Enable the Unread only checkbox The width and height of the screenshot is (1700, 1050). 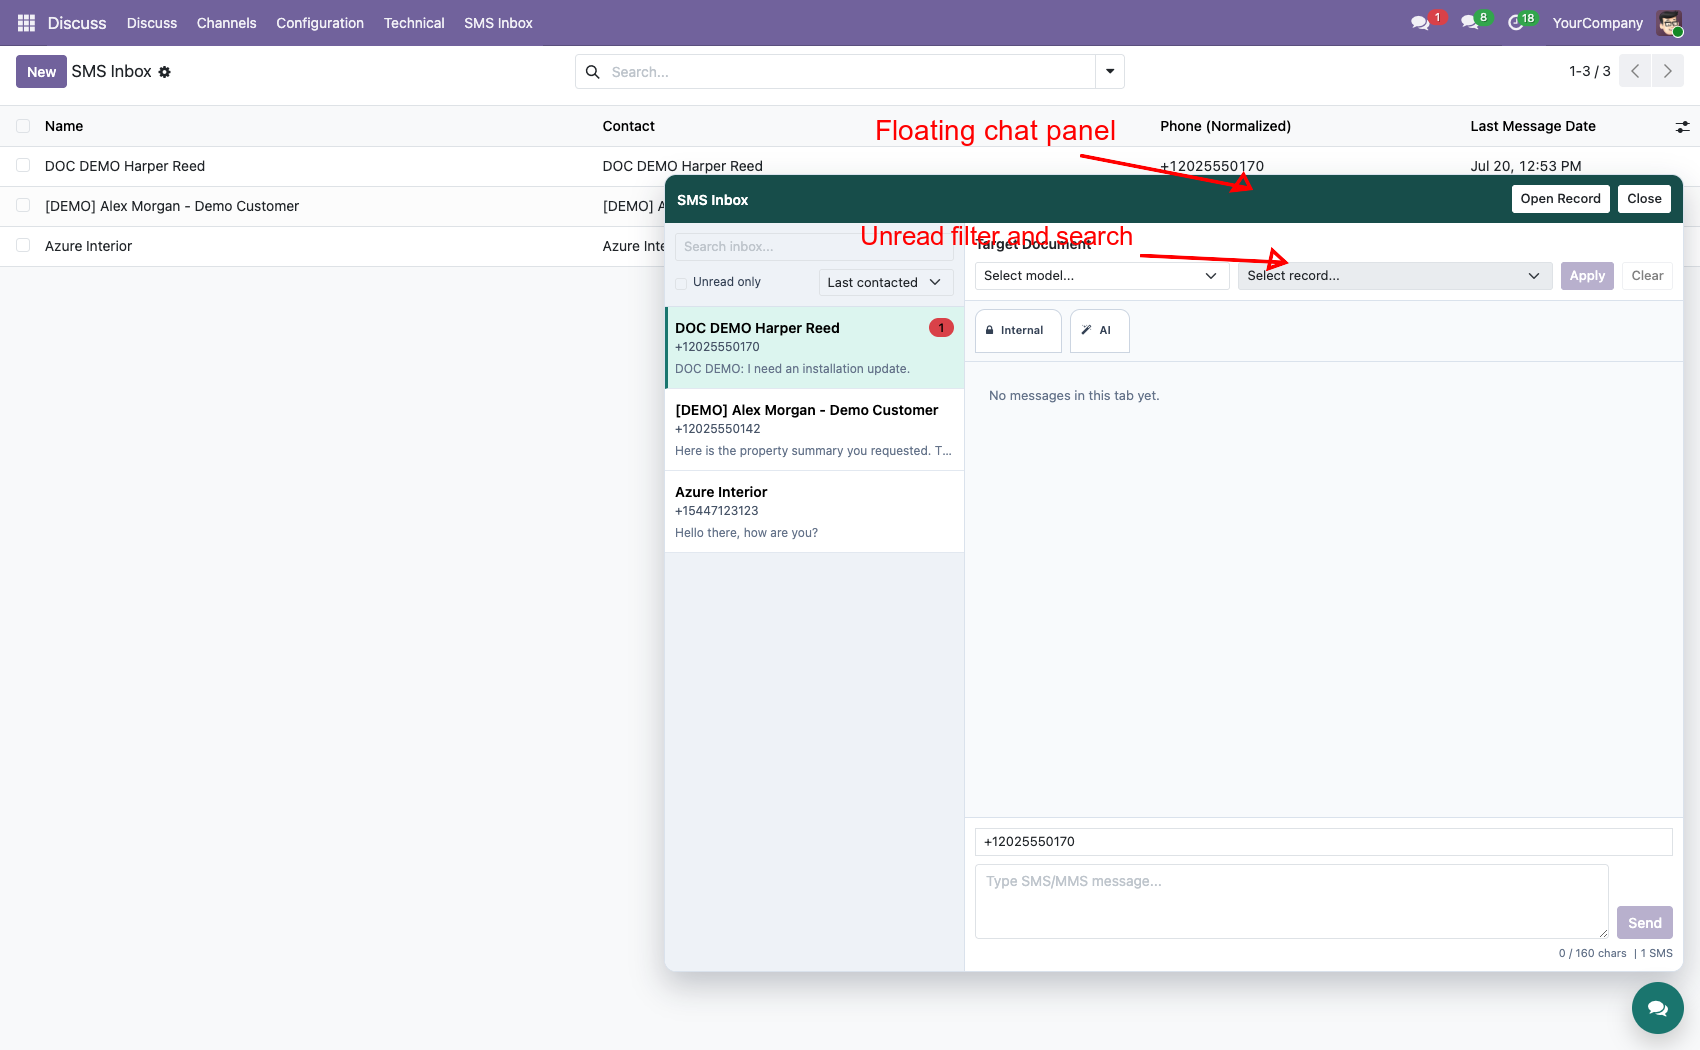click(681, 283)
